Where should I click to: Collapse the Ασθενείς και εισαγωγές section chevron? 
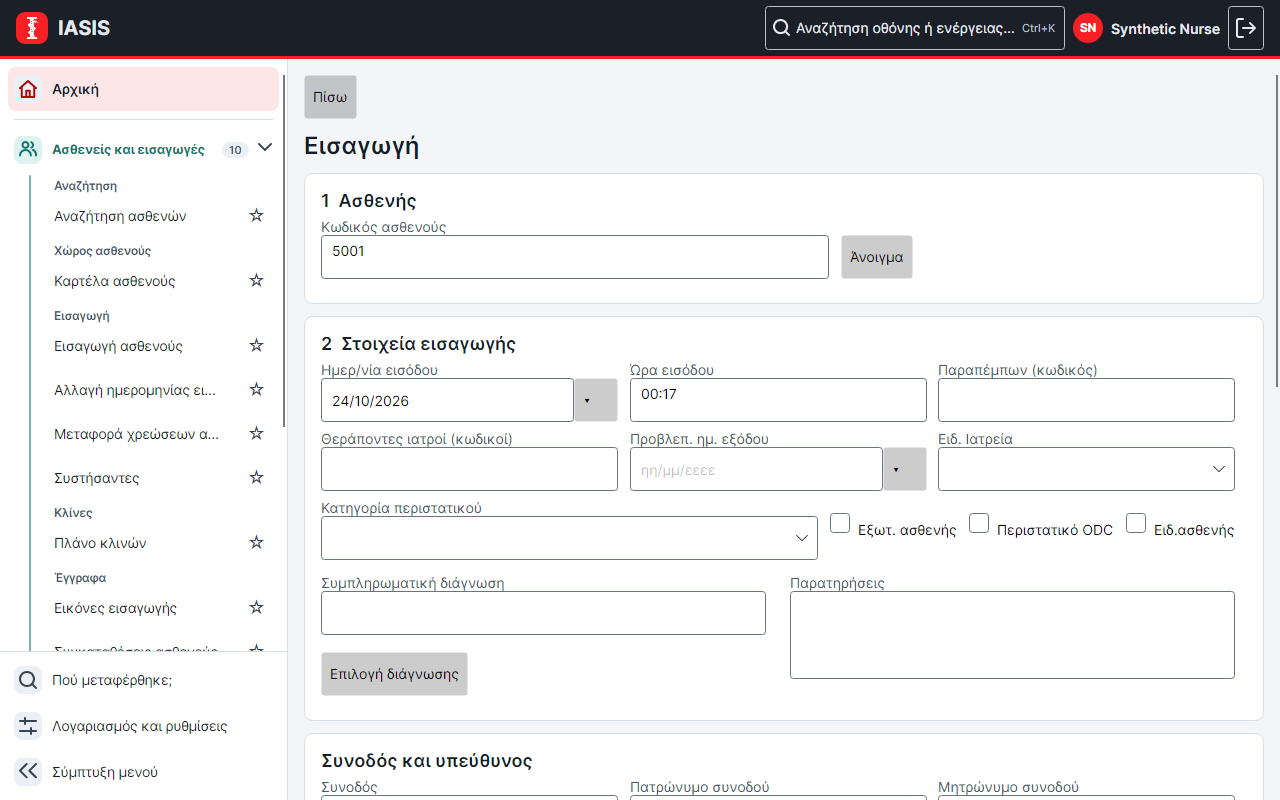click(265, 148)
